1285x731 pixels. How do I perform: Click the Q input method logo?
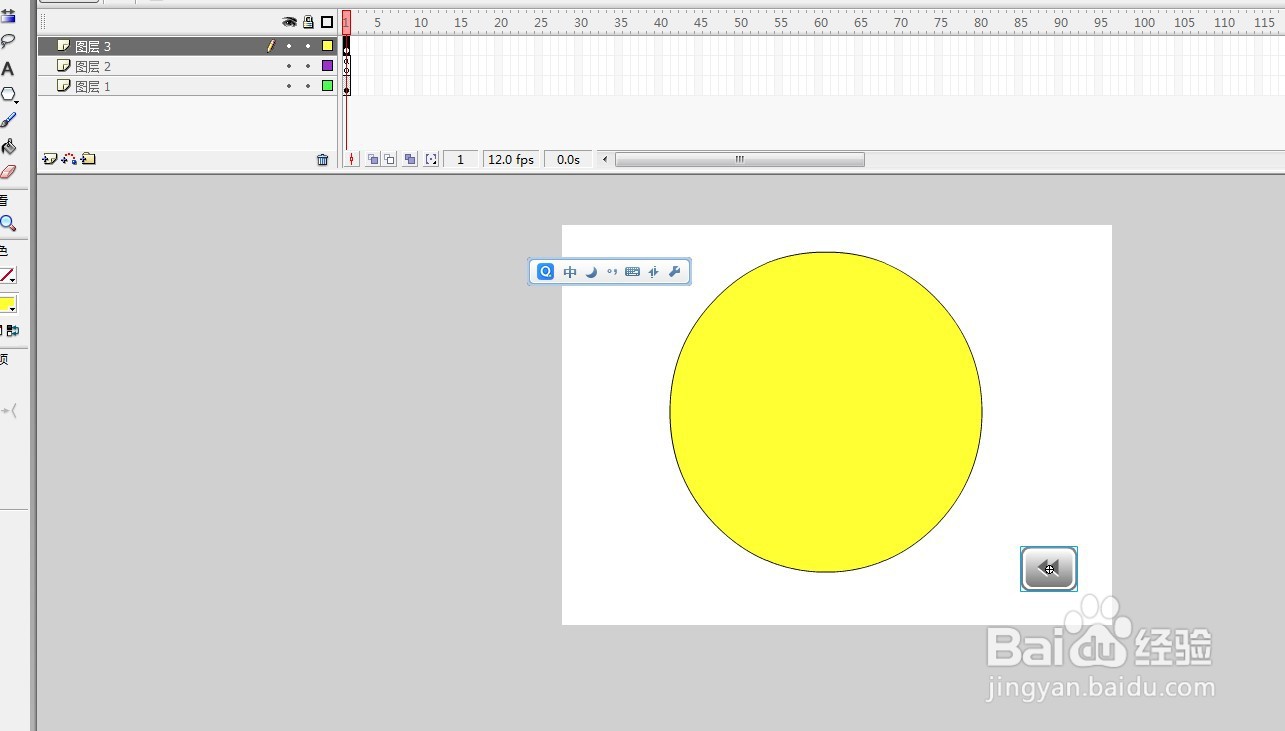[545, 271]
